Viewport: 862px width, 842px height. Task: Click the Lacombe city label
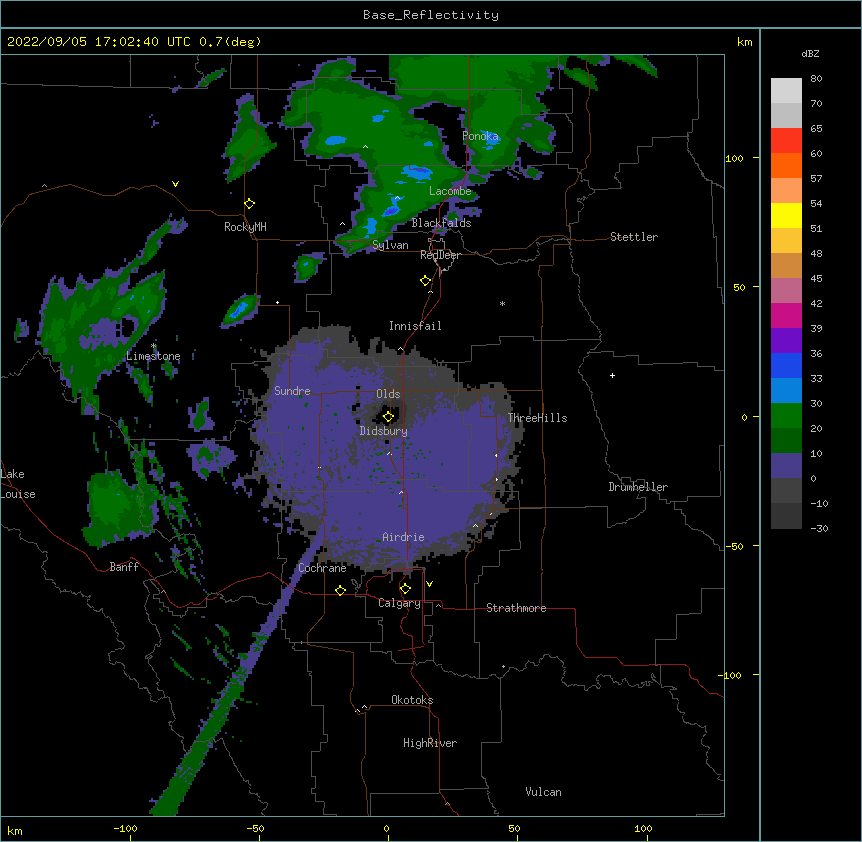(450, 191)
